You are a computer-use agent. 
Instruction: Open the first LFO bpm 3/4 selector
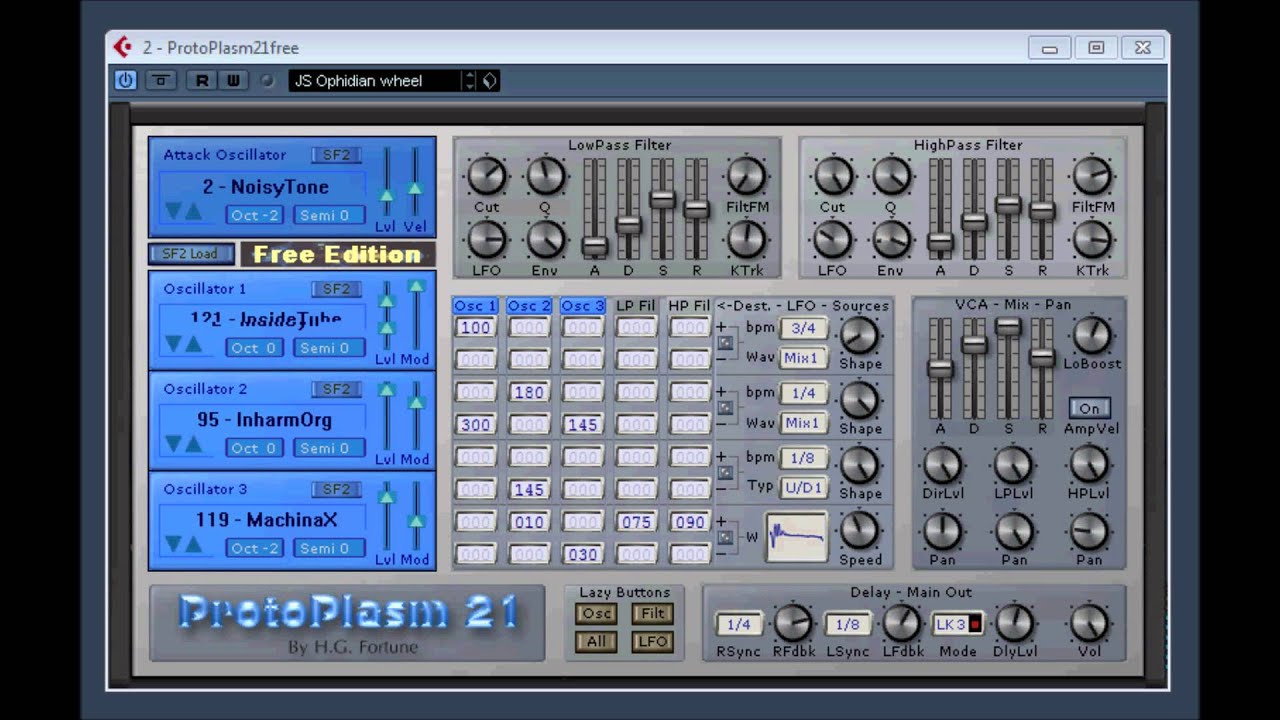803,328
